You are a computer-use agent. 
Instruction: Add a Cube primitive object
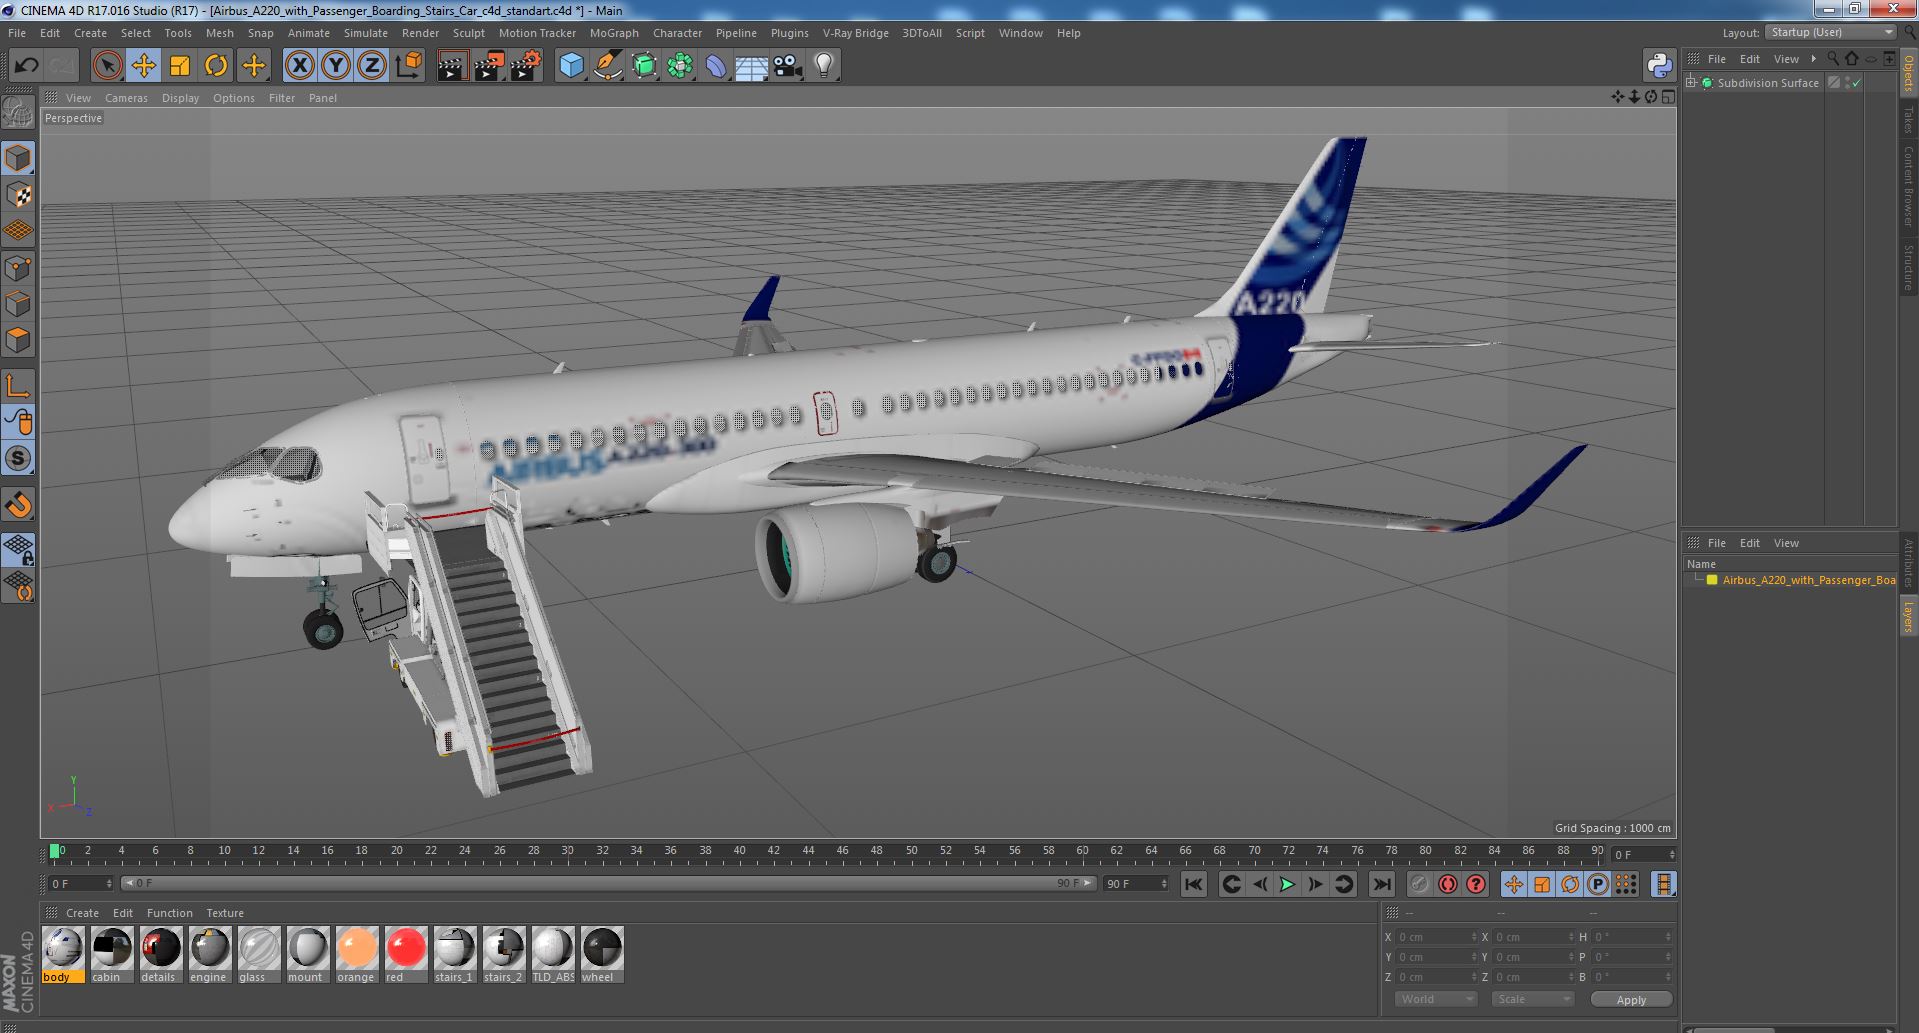tap(571, 66)
